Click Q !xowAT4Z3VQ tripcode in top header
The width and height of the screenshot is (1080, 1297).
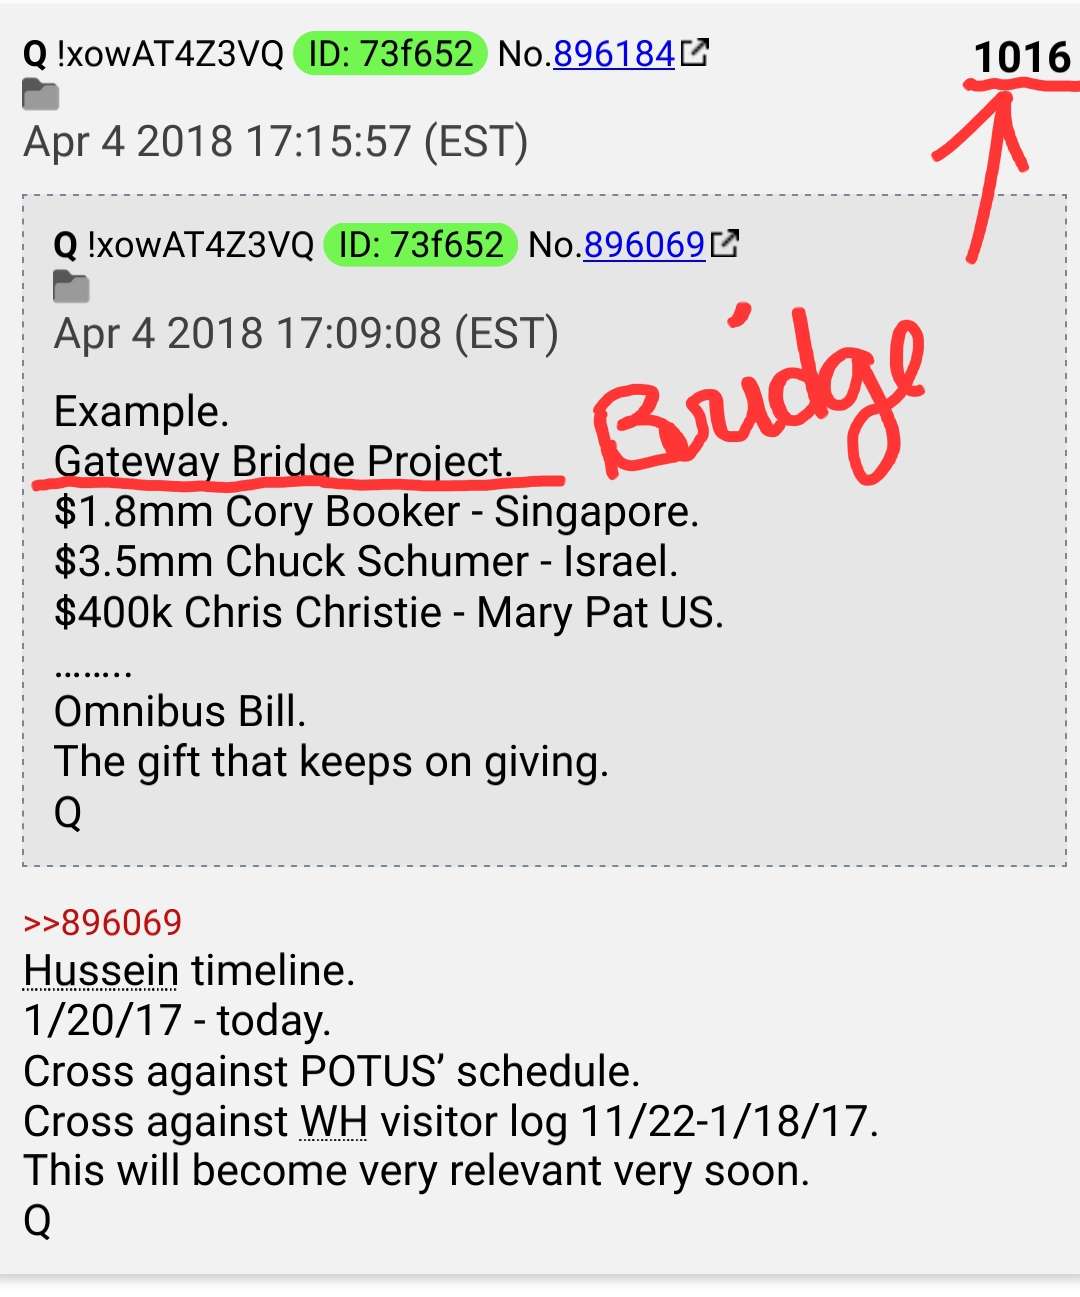click(x=154, y=54)
